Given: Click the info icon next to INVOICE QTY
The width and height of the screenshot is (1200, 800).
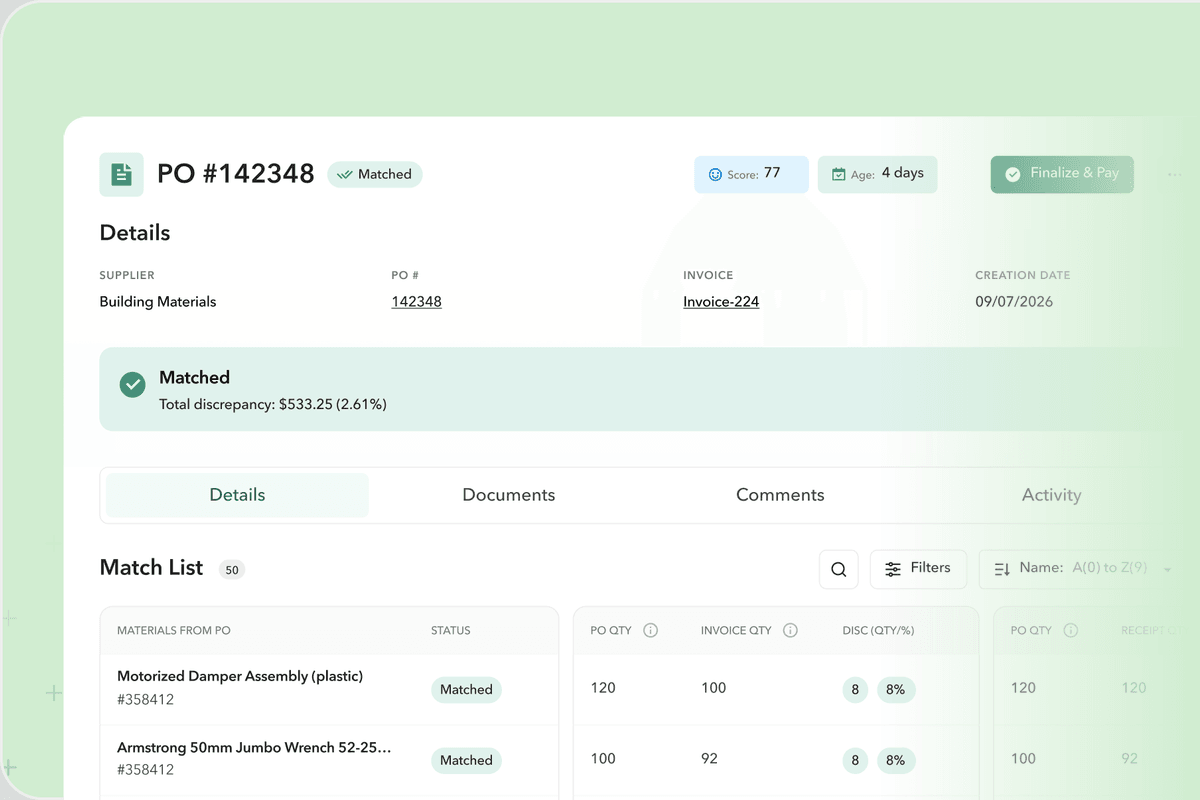Looking at the screenshot, I should click(x=790, y=630).
